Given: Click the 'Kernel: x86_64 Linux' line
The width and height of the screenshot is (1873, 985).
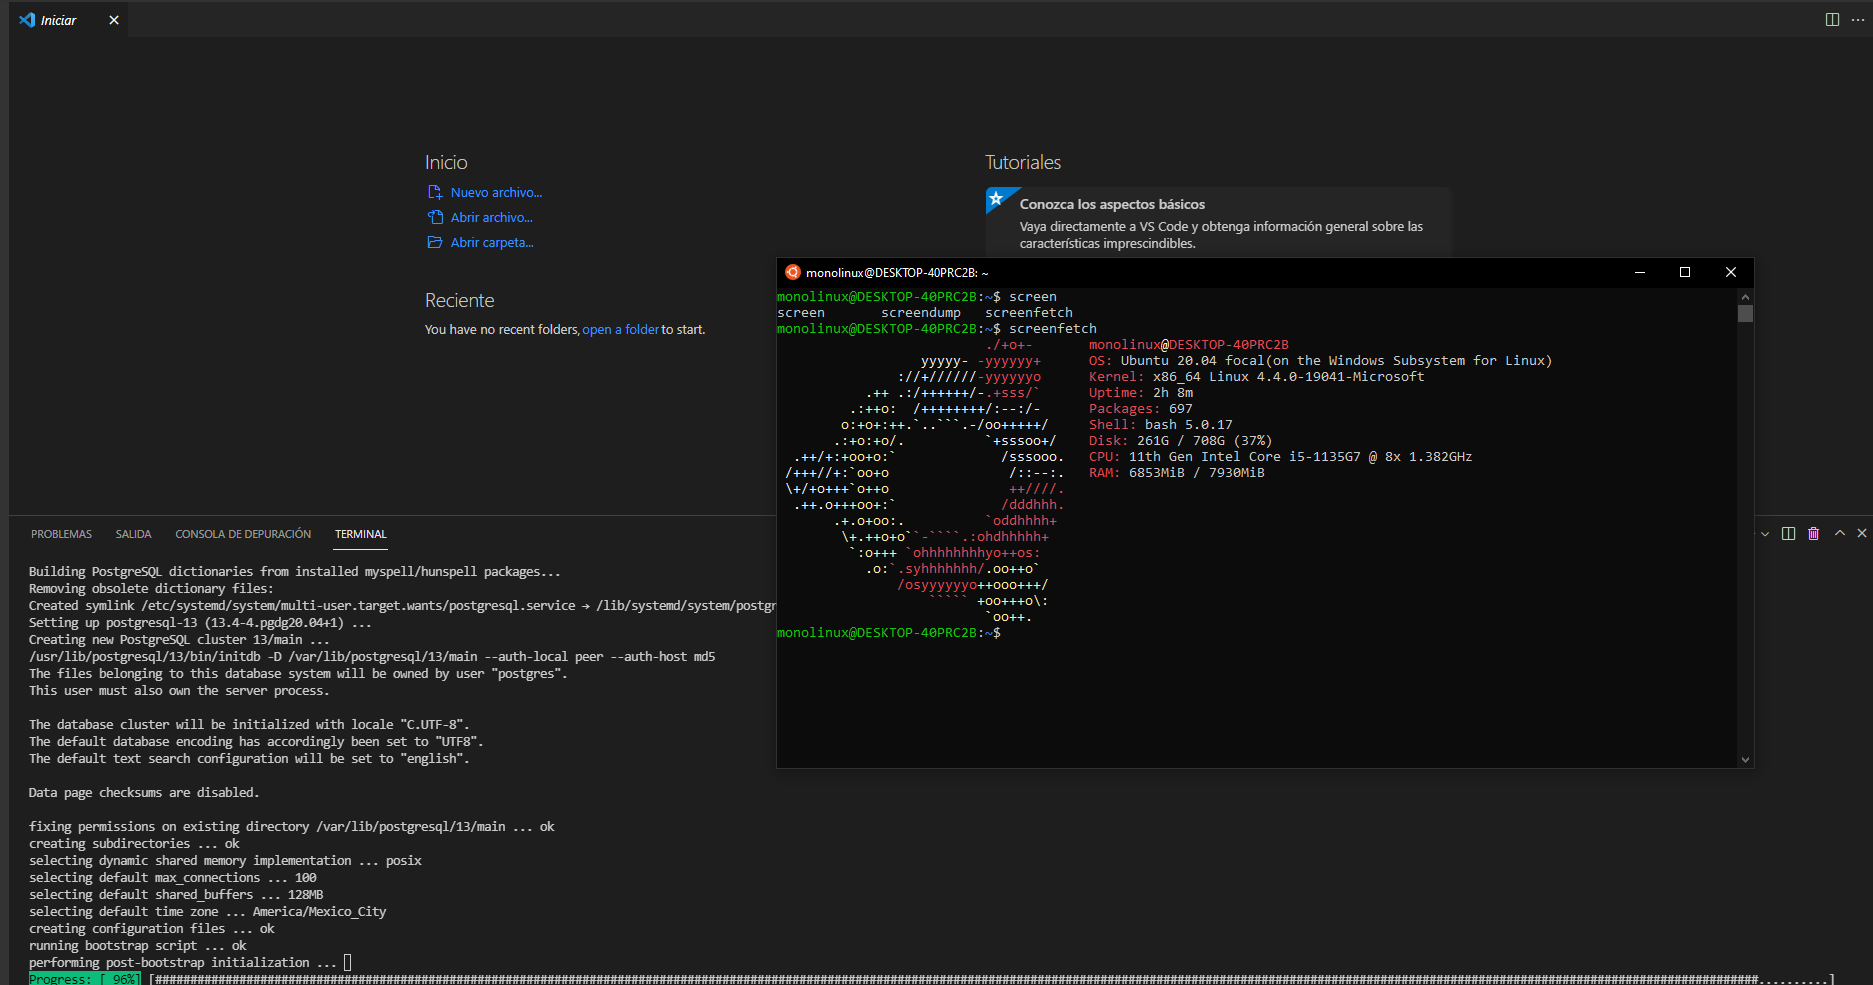Looking at the screenshot, I should point(1256,377).
